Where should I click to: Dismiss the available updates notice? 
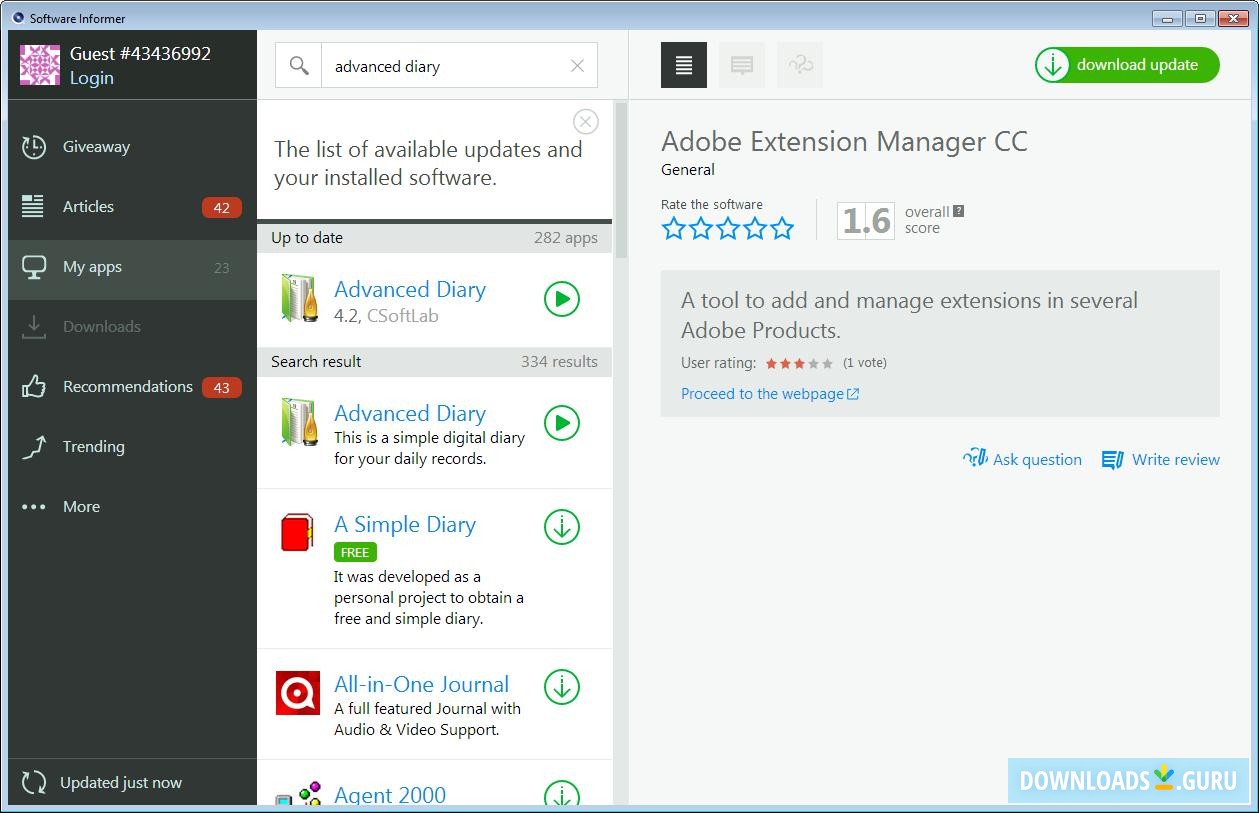coord(586,122)
